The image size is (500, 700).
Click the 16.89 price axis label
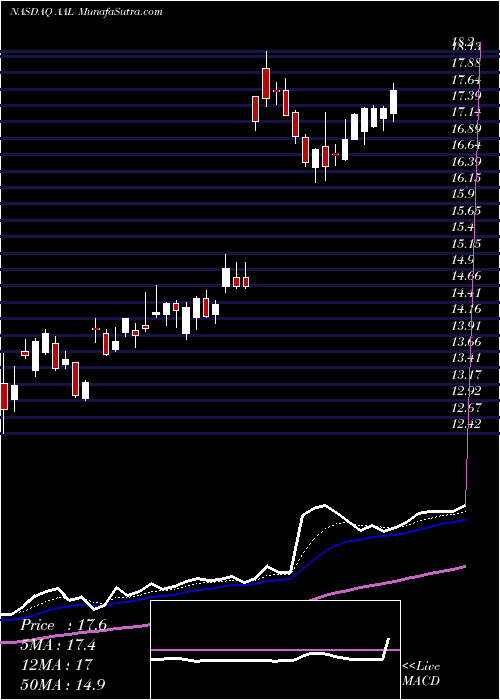pos(466,129)
